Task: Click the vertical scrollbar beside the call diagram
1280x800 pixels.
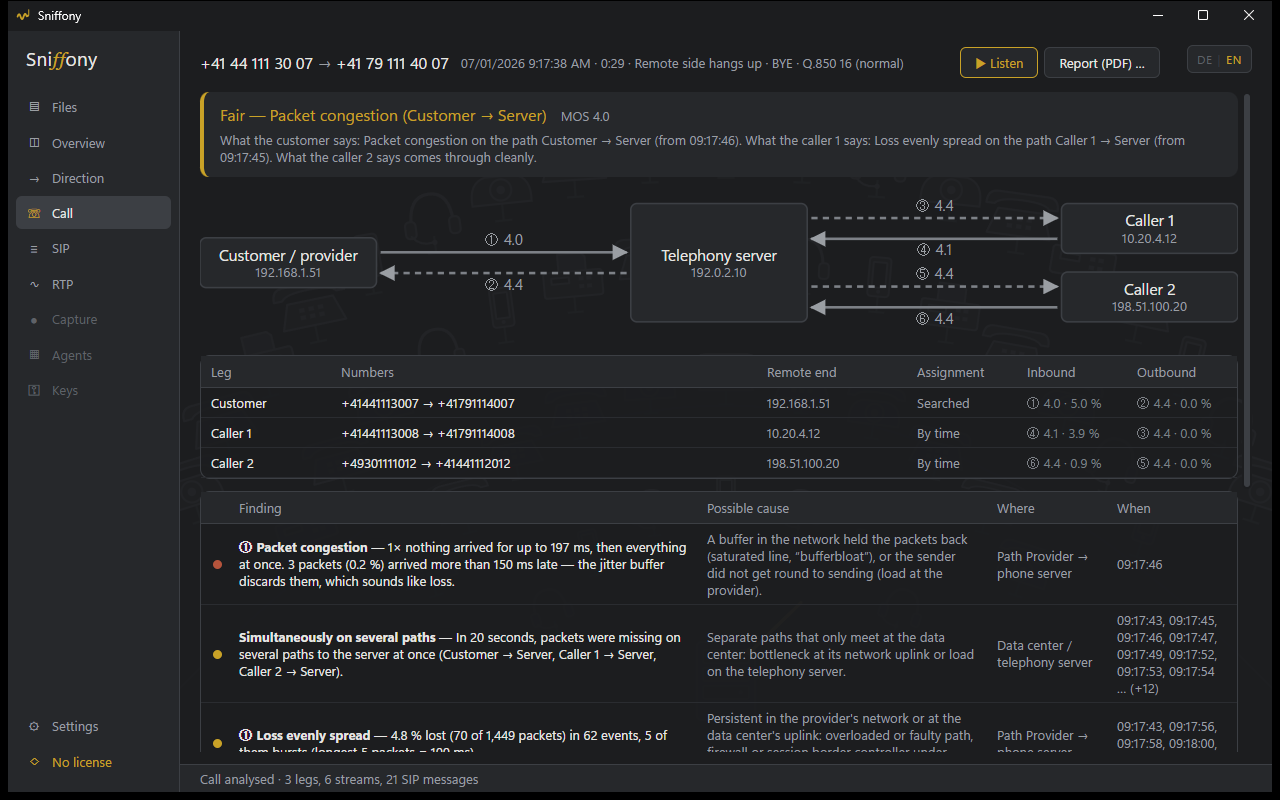Action: tap(1246, 290)
